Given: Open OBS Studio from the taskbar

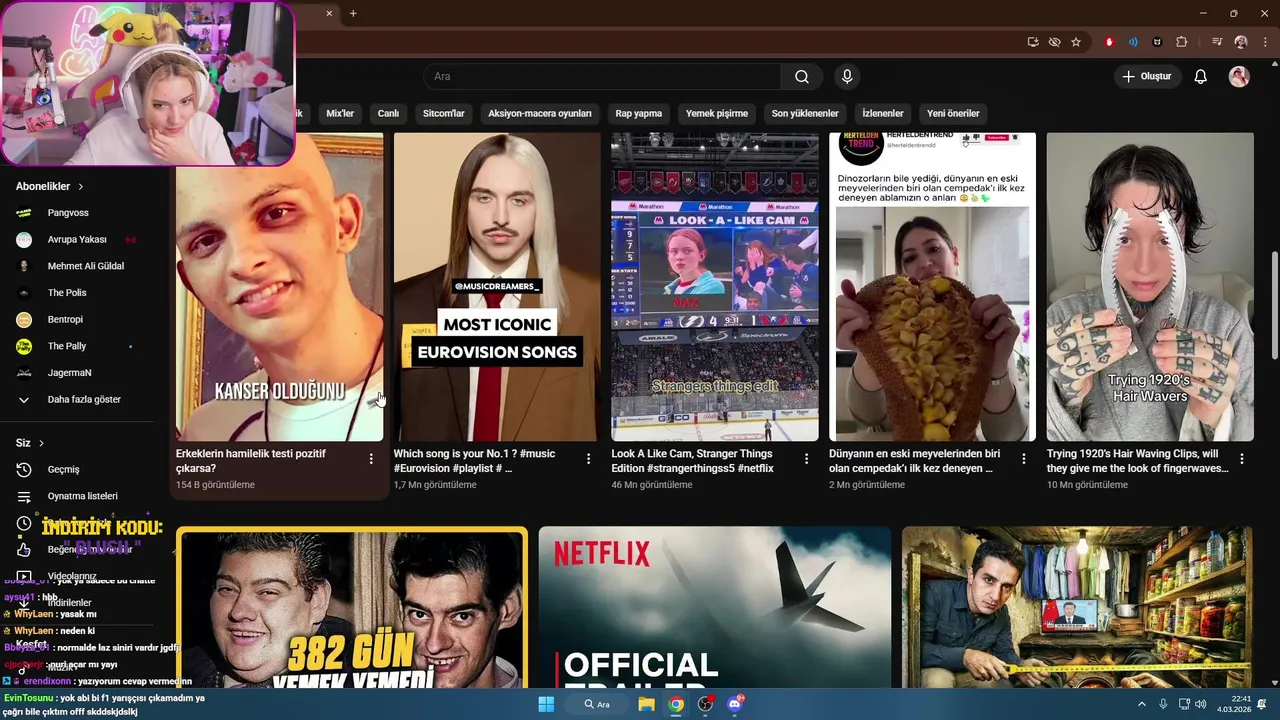Looking at the screenshot, I should [x=706, y=704].
